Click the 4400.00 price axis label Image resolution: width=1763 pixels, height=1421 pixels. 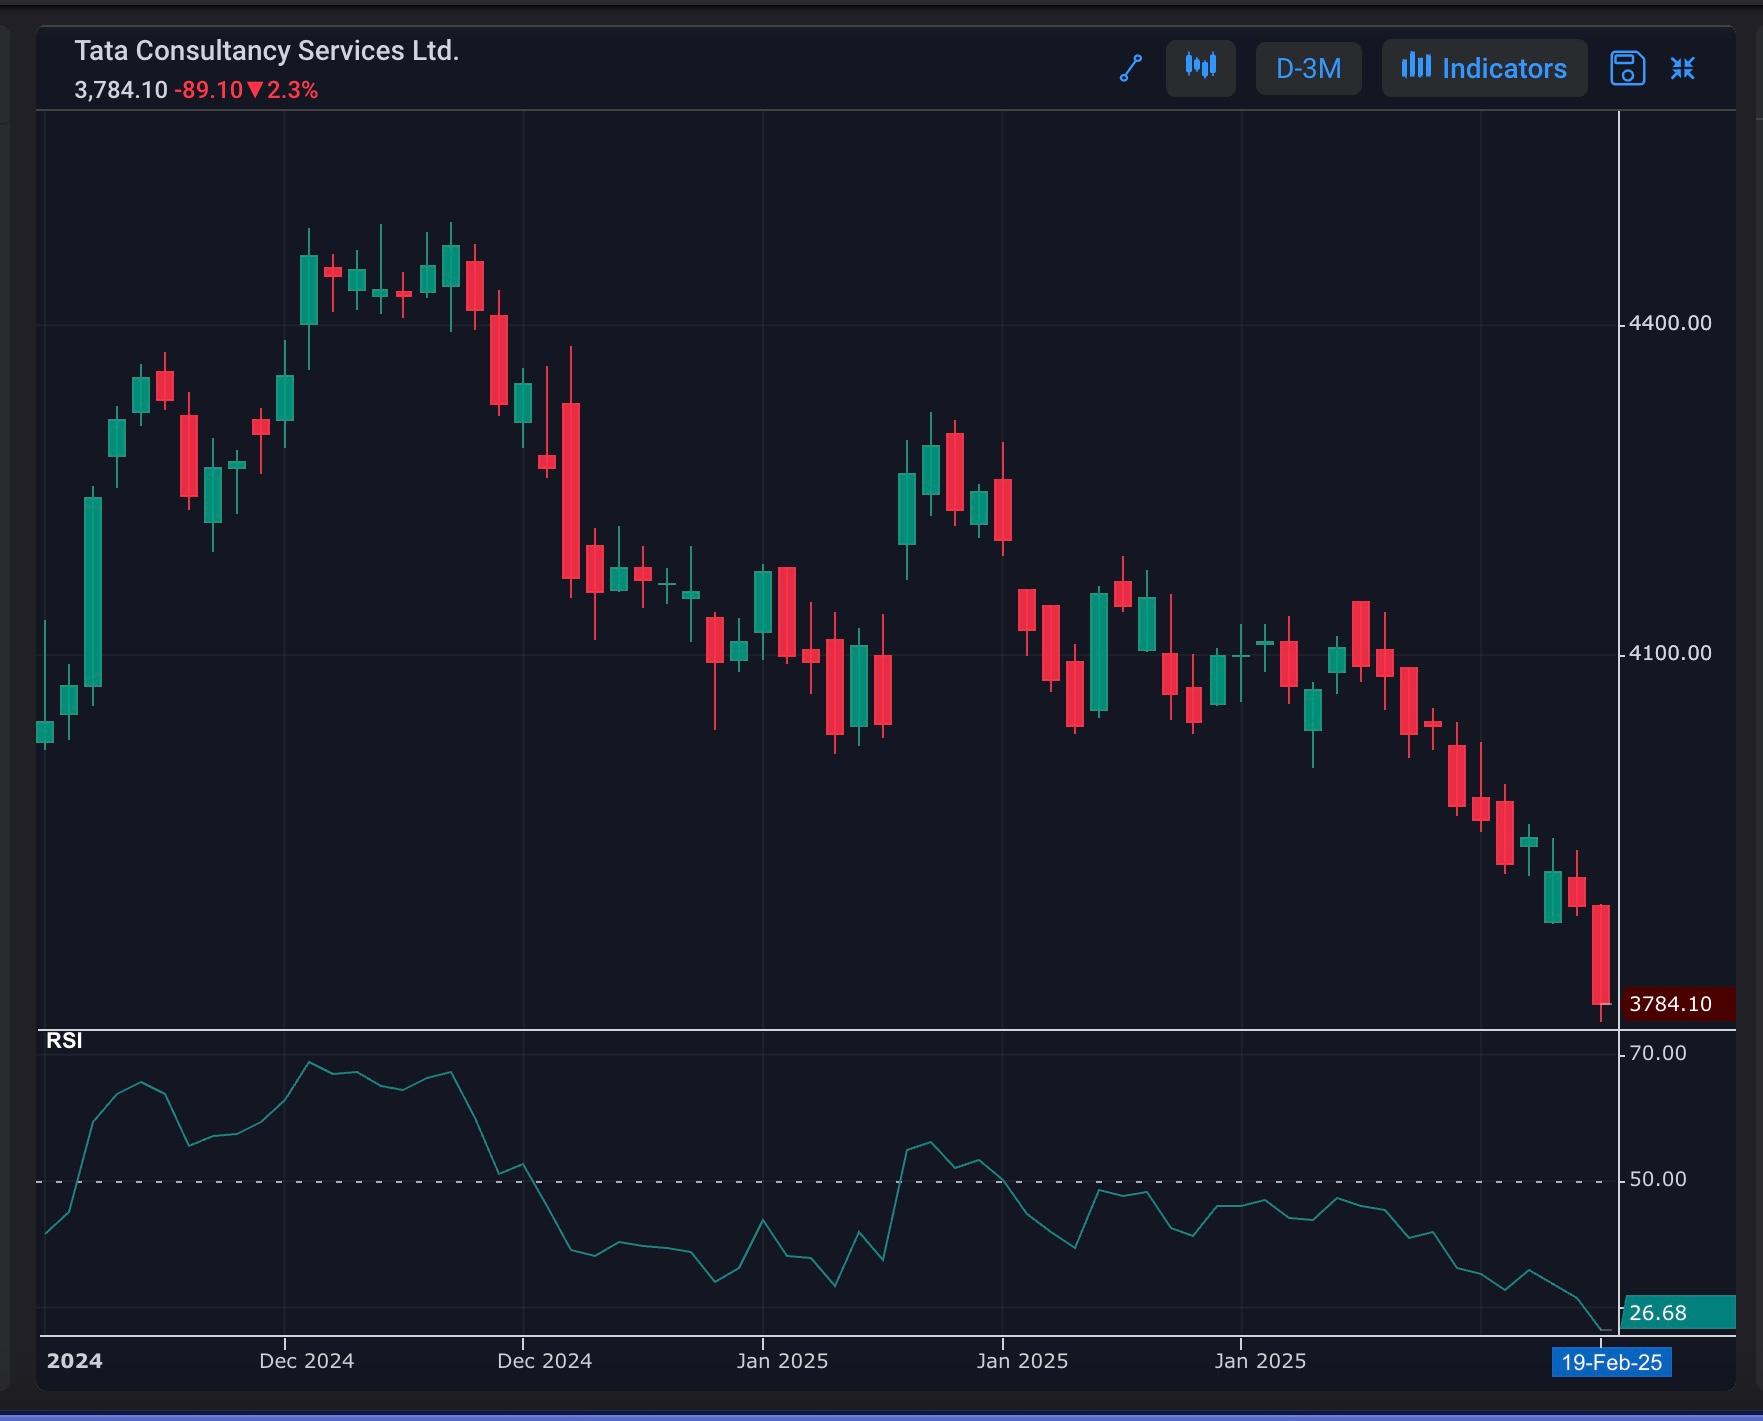click(x=1670, y=323)
